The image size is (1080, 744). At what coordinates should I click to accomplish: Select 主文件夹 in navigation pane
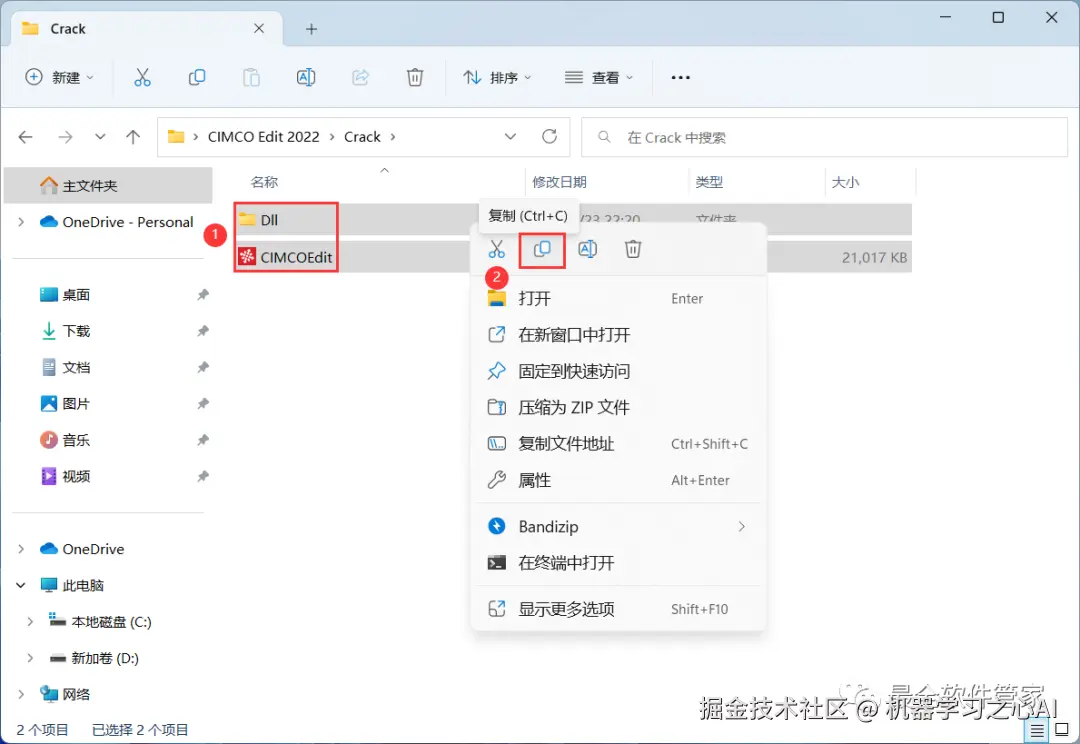(108, 185)
